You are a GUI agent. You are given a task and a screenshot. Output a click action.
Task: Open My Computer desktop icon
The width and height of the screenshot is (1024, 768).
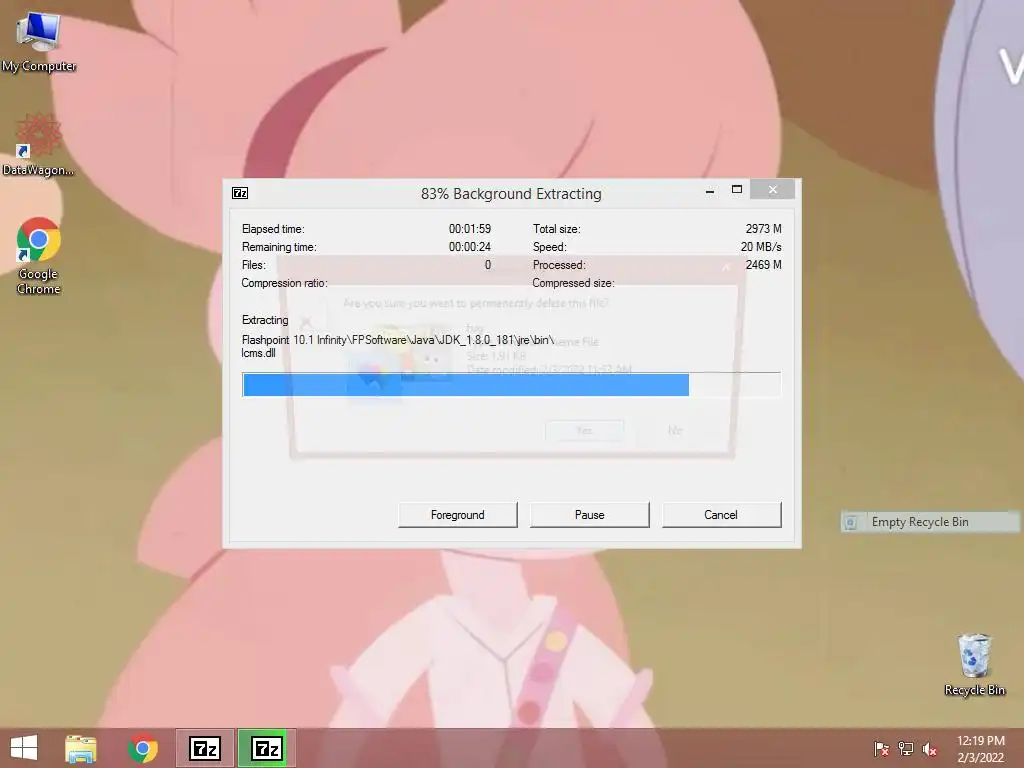click(x=39, y=42)
